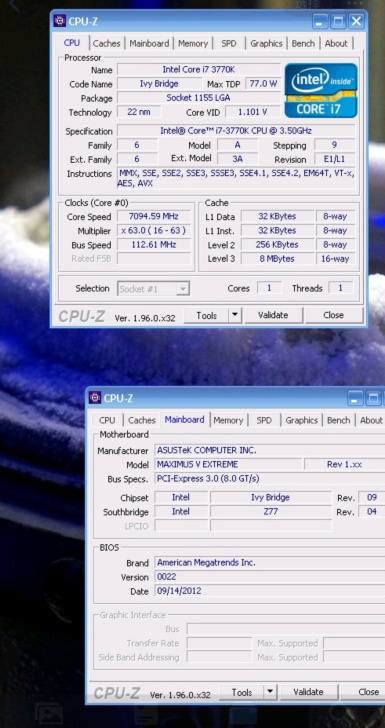Click the Chipset Ivy Bridge field
The width and height of the screenshot is (385, 728).
[271, 498]
